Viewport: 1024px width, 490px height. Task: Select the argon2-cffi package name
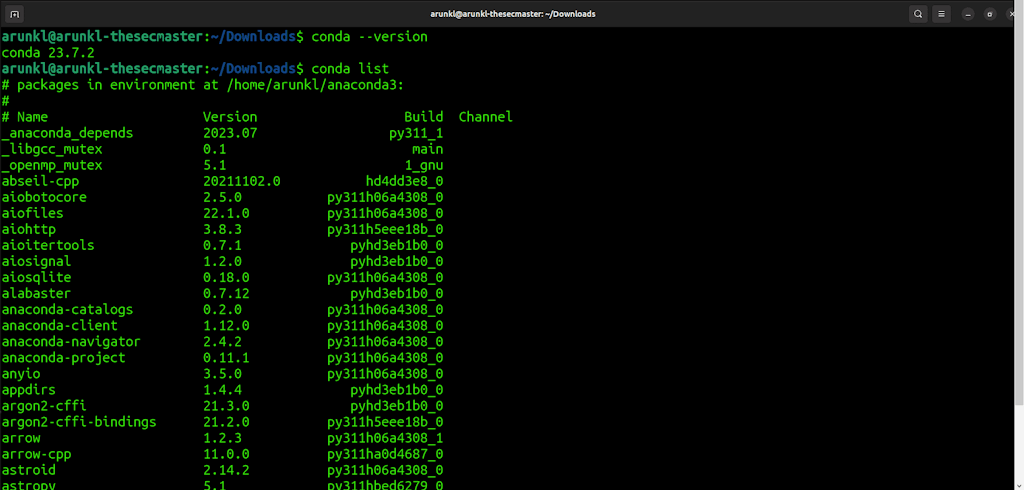tap(44, 406)
